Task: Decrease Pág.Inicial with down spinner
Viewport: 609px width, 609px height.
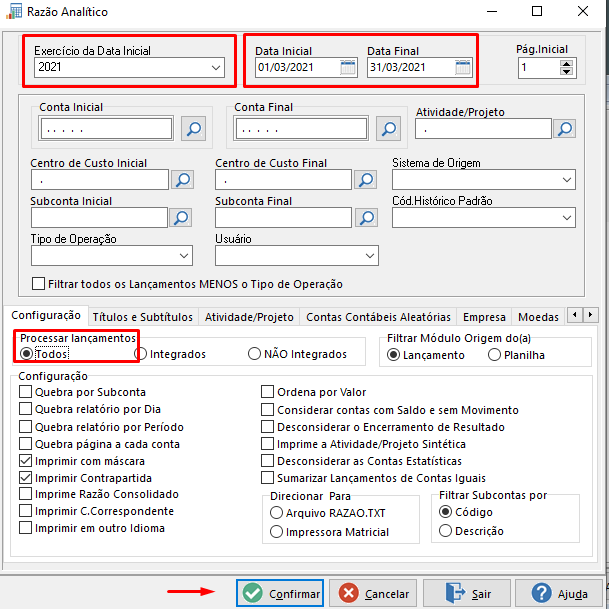Action: click(x=567, y=72)
